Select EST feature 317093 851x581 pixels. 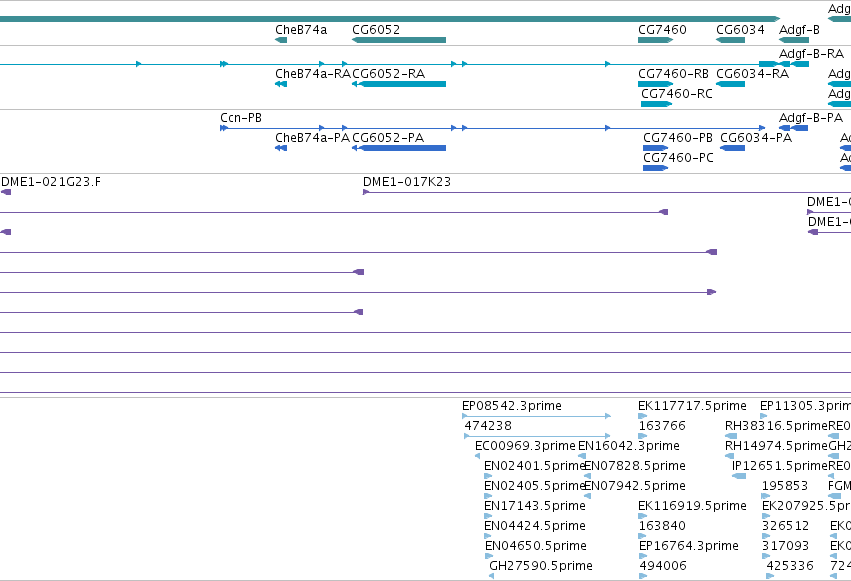766,556
